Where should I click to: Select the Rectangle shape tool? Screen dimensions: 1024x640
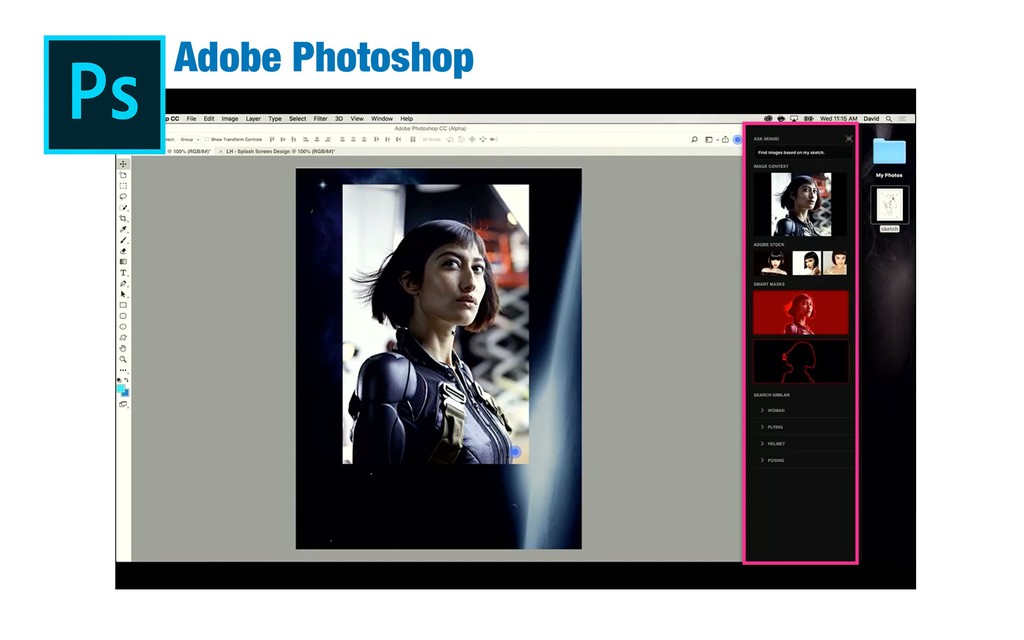click(x=123, y=305)
